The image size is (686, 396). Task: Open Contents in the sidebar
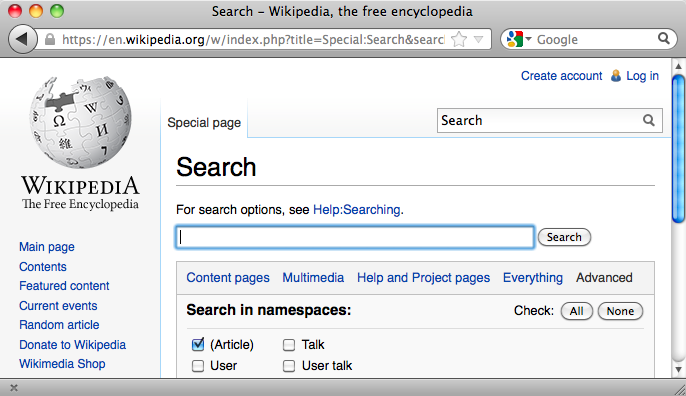[x=43, y=266]
